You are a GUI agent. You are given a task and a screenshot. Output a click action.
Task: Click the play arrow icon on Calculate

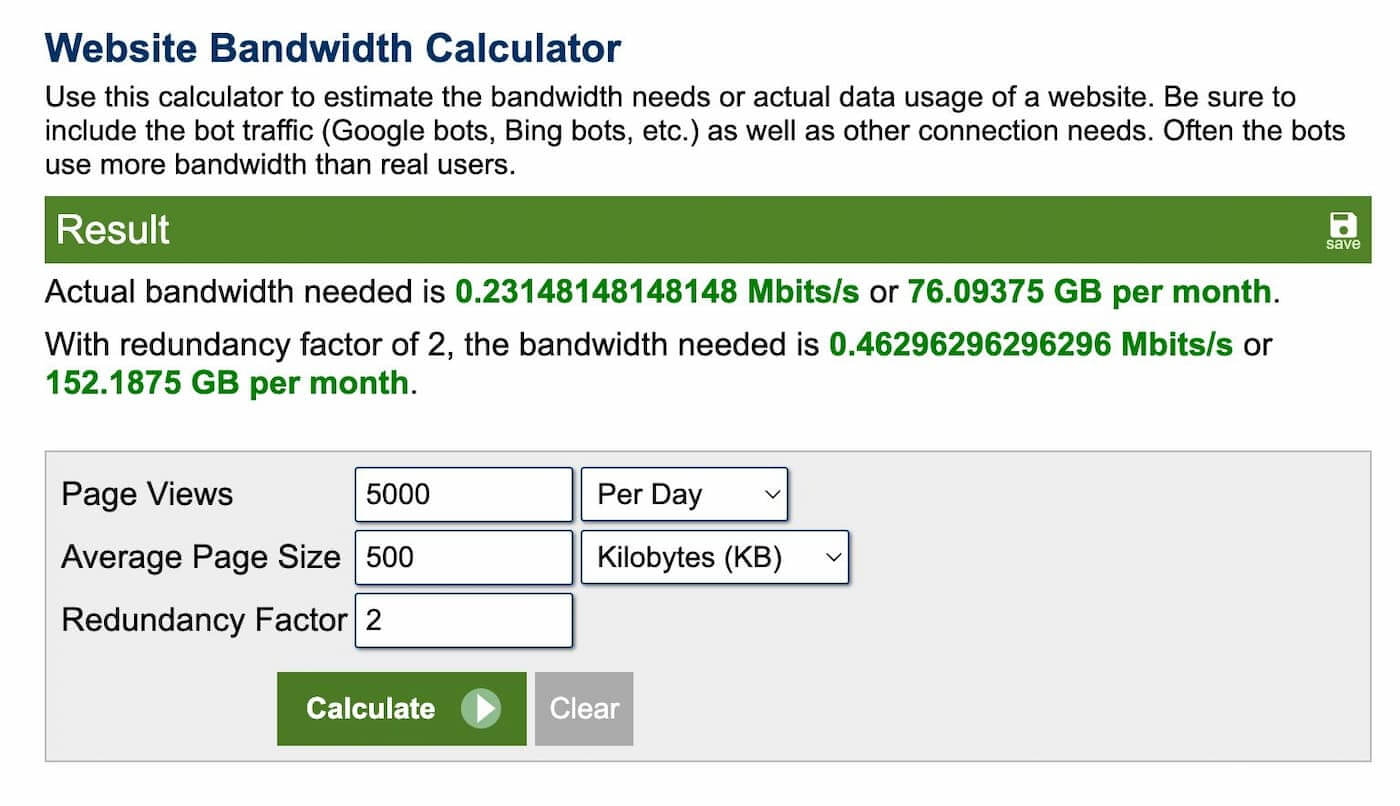click(481, 709)
